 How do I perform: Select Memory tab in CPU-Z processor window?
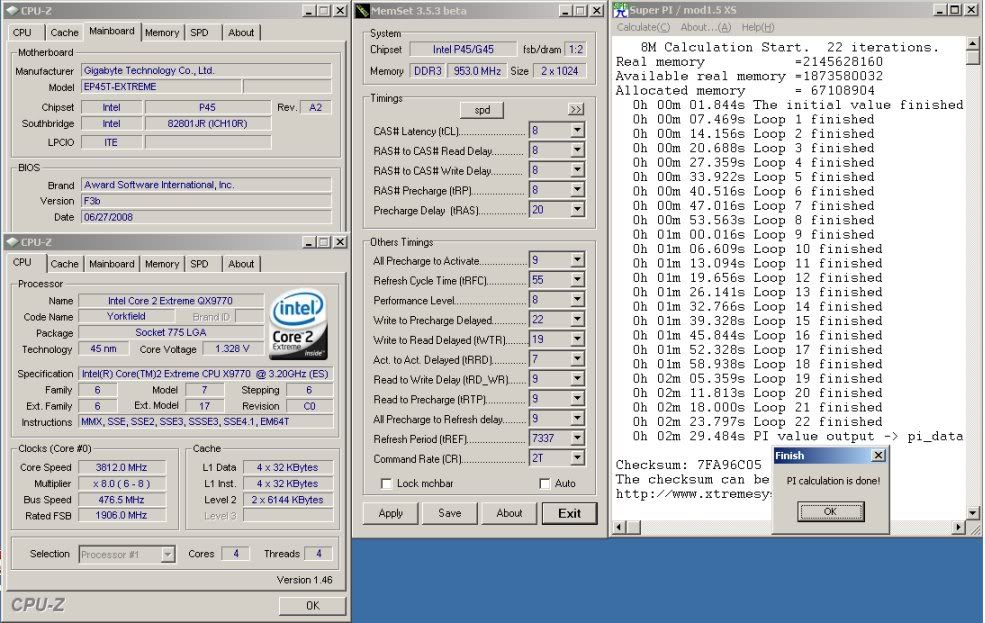click(x=162, y=264)
